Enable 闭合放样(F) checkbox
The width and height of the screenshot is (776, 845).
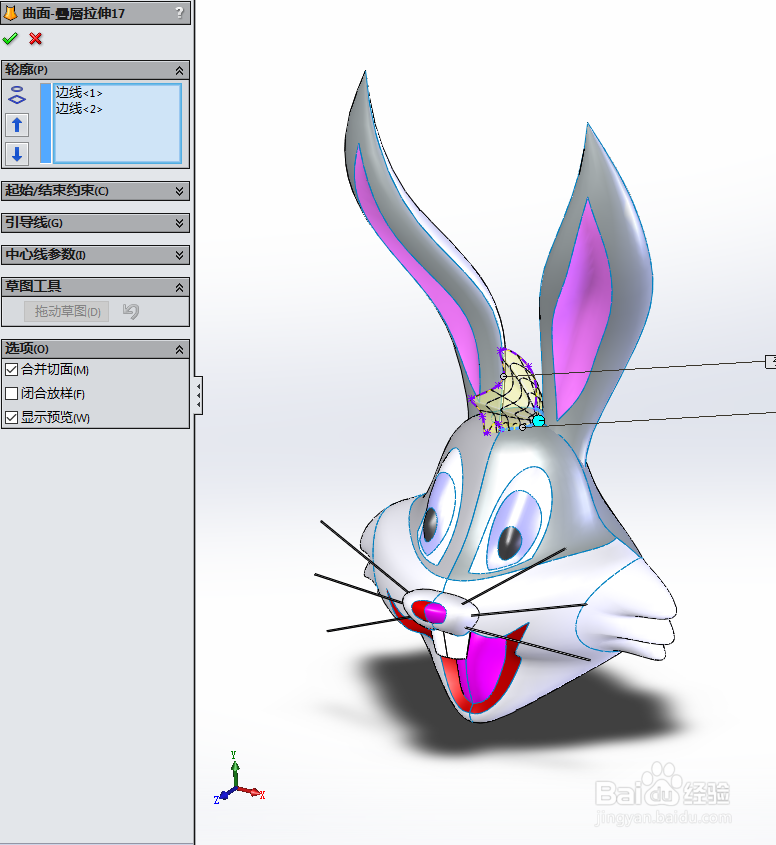point(11,394)
